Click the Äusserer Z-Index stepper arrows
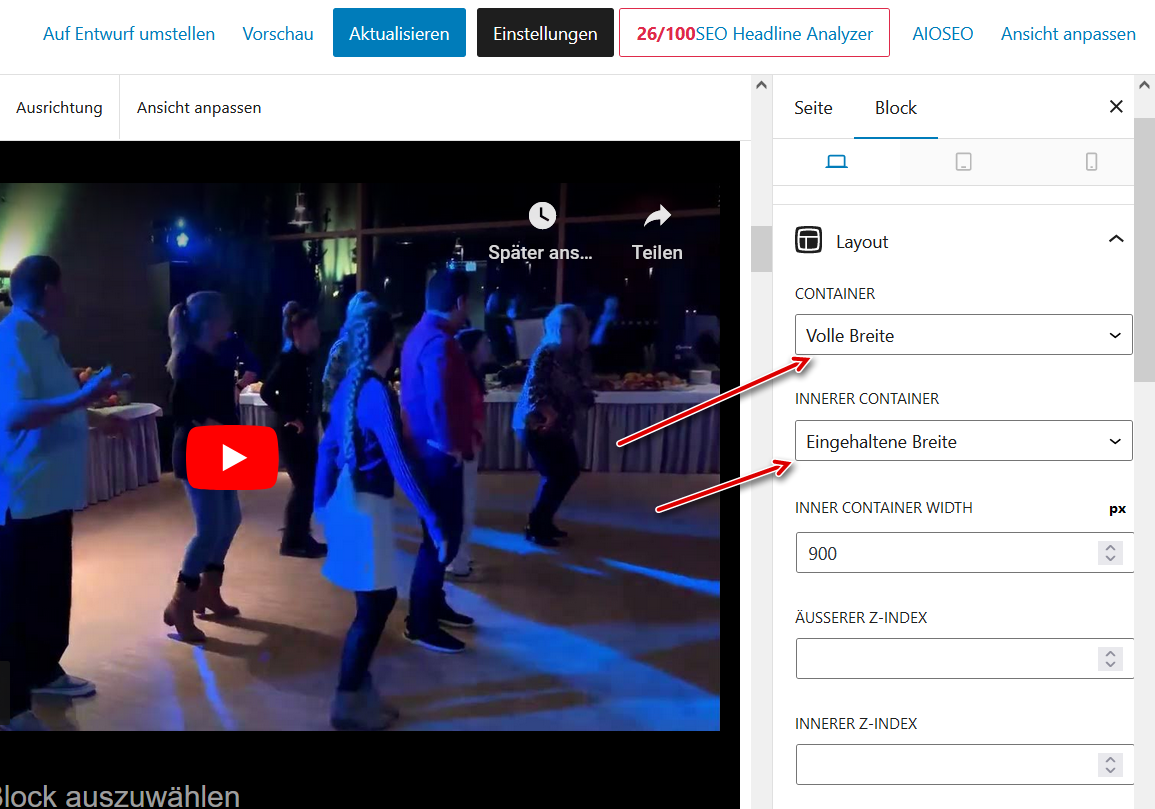The height and width of the screenshot is (809, 1155). click(1109, 659)
